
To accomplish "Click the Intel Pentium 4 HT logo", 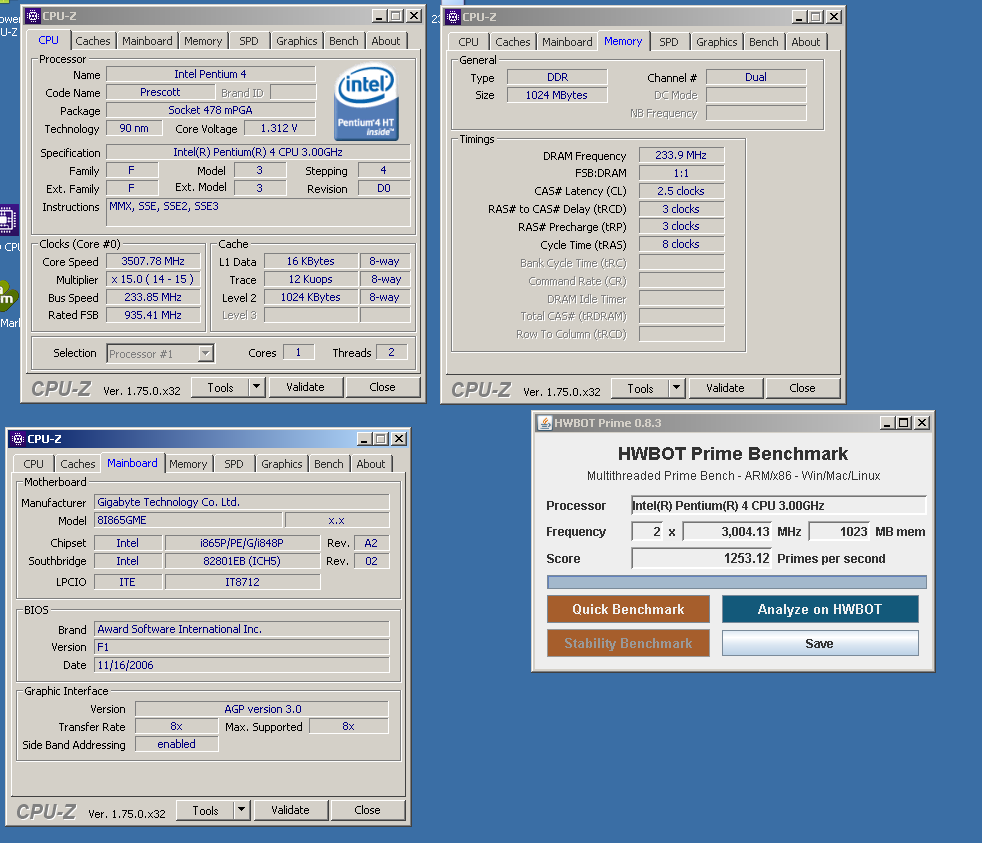I will pos(367,102).
